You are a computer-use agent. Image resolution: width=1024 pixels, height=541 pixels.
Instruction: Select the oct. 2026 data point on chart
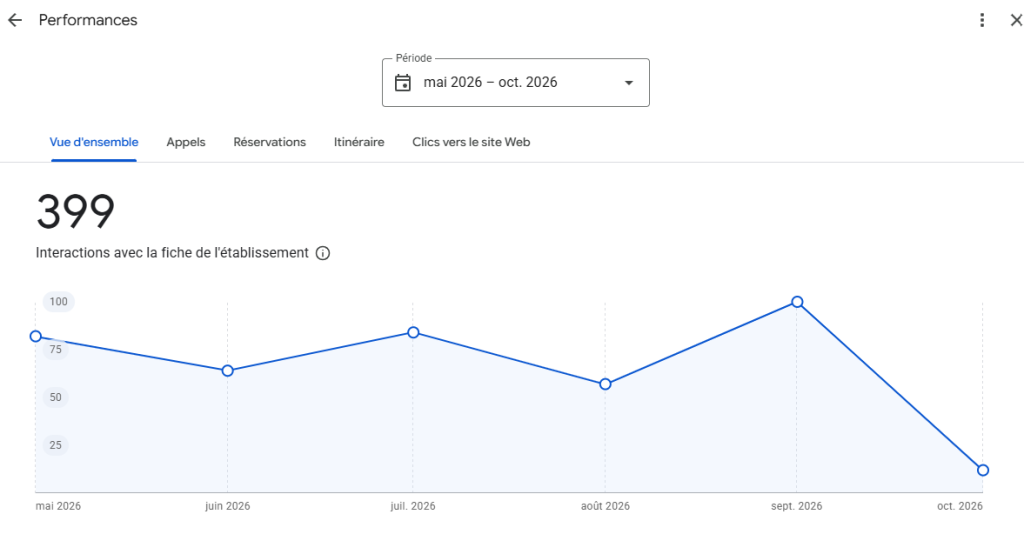tap(983, 470)
